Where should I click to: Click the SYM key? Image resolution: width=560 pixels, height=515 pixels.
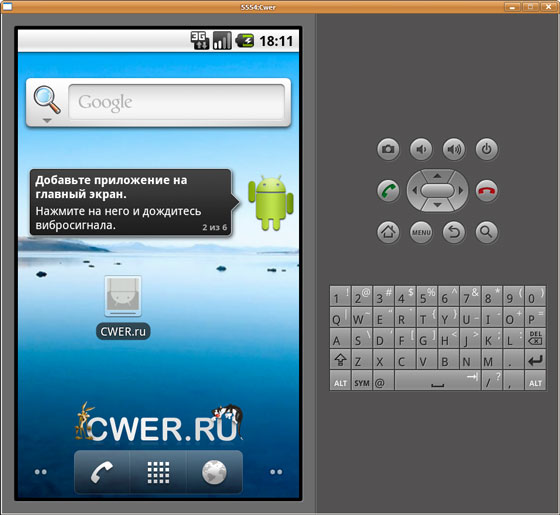point(362,381)
